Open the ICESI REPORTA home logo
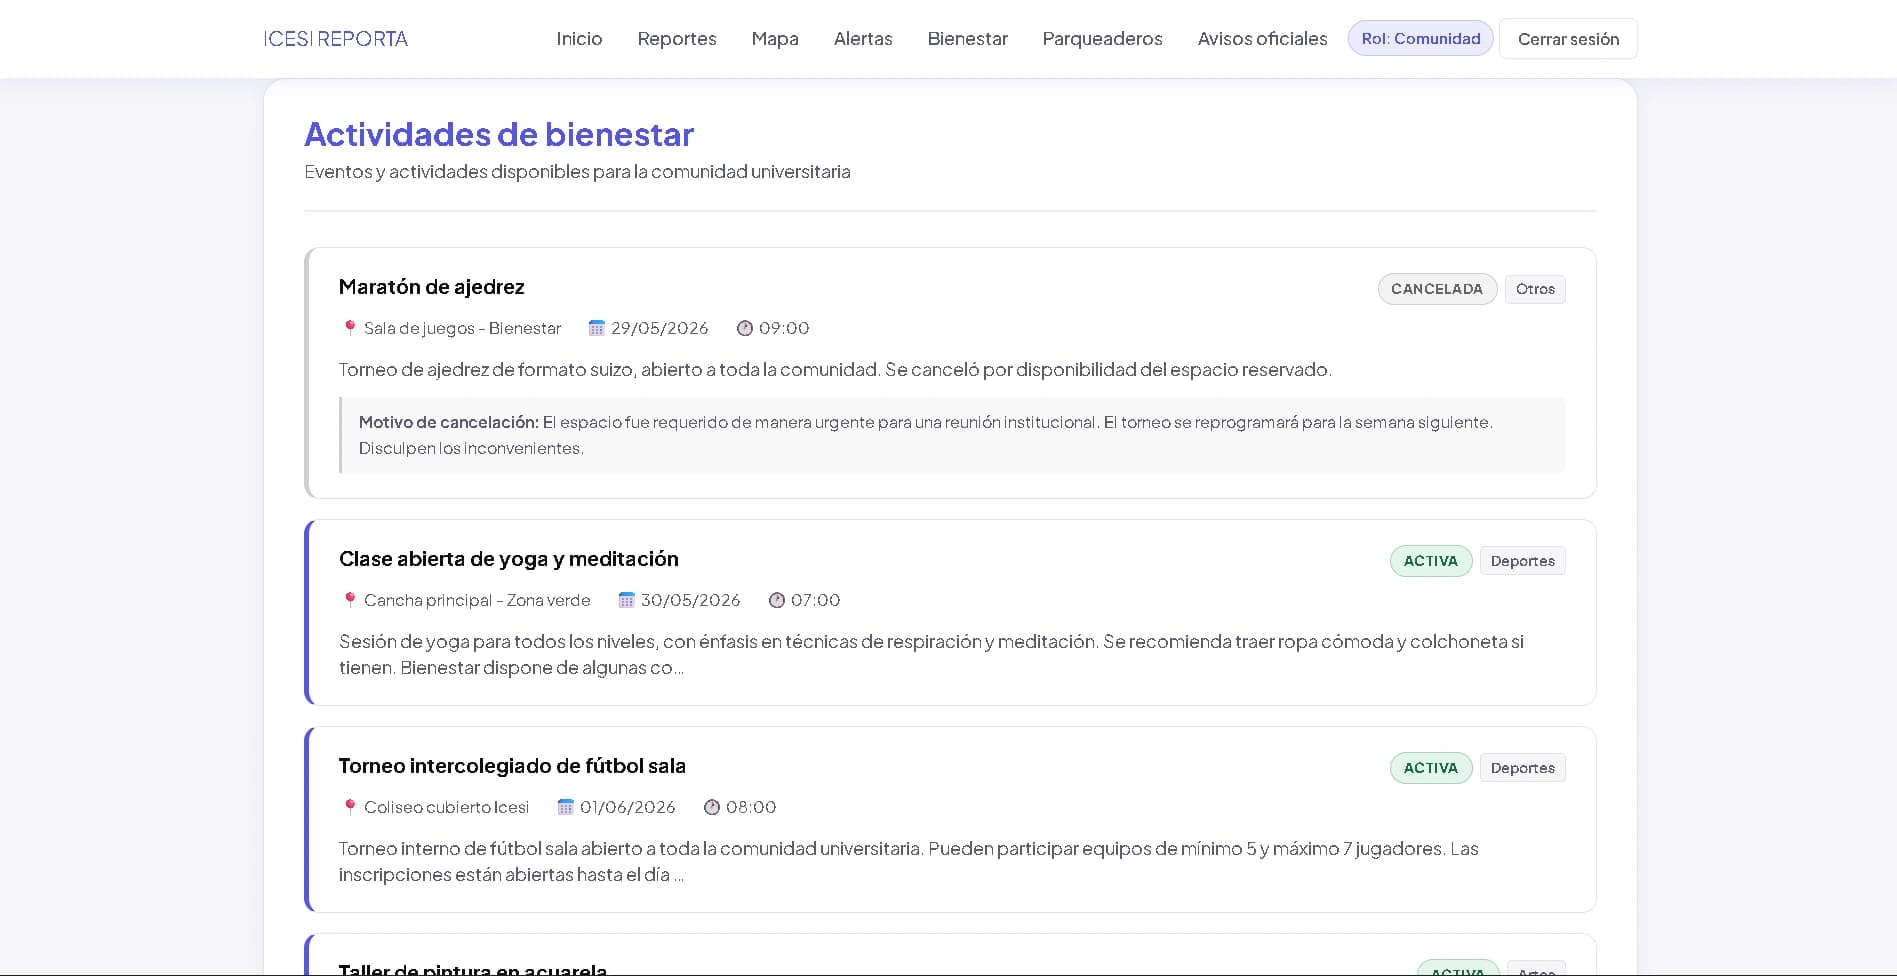Viewport: 1897px width, 976px height. 336,39
